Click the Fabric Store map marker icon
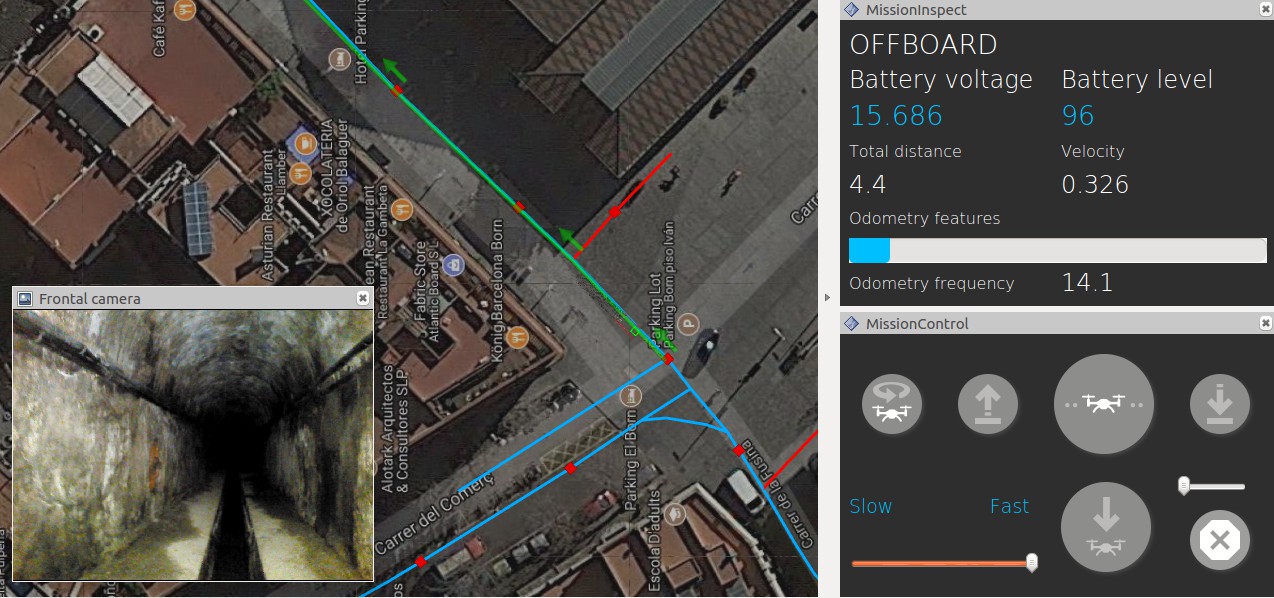 pos(454,265)
